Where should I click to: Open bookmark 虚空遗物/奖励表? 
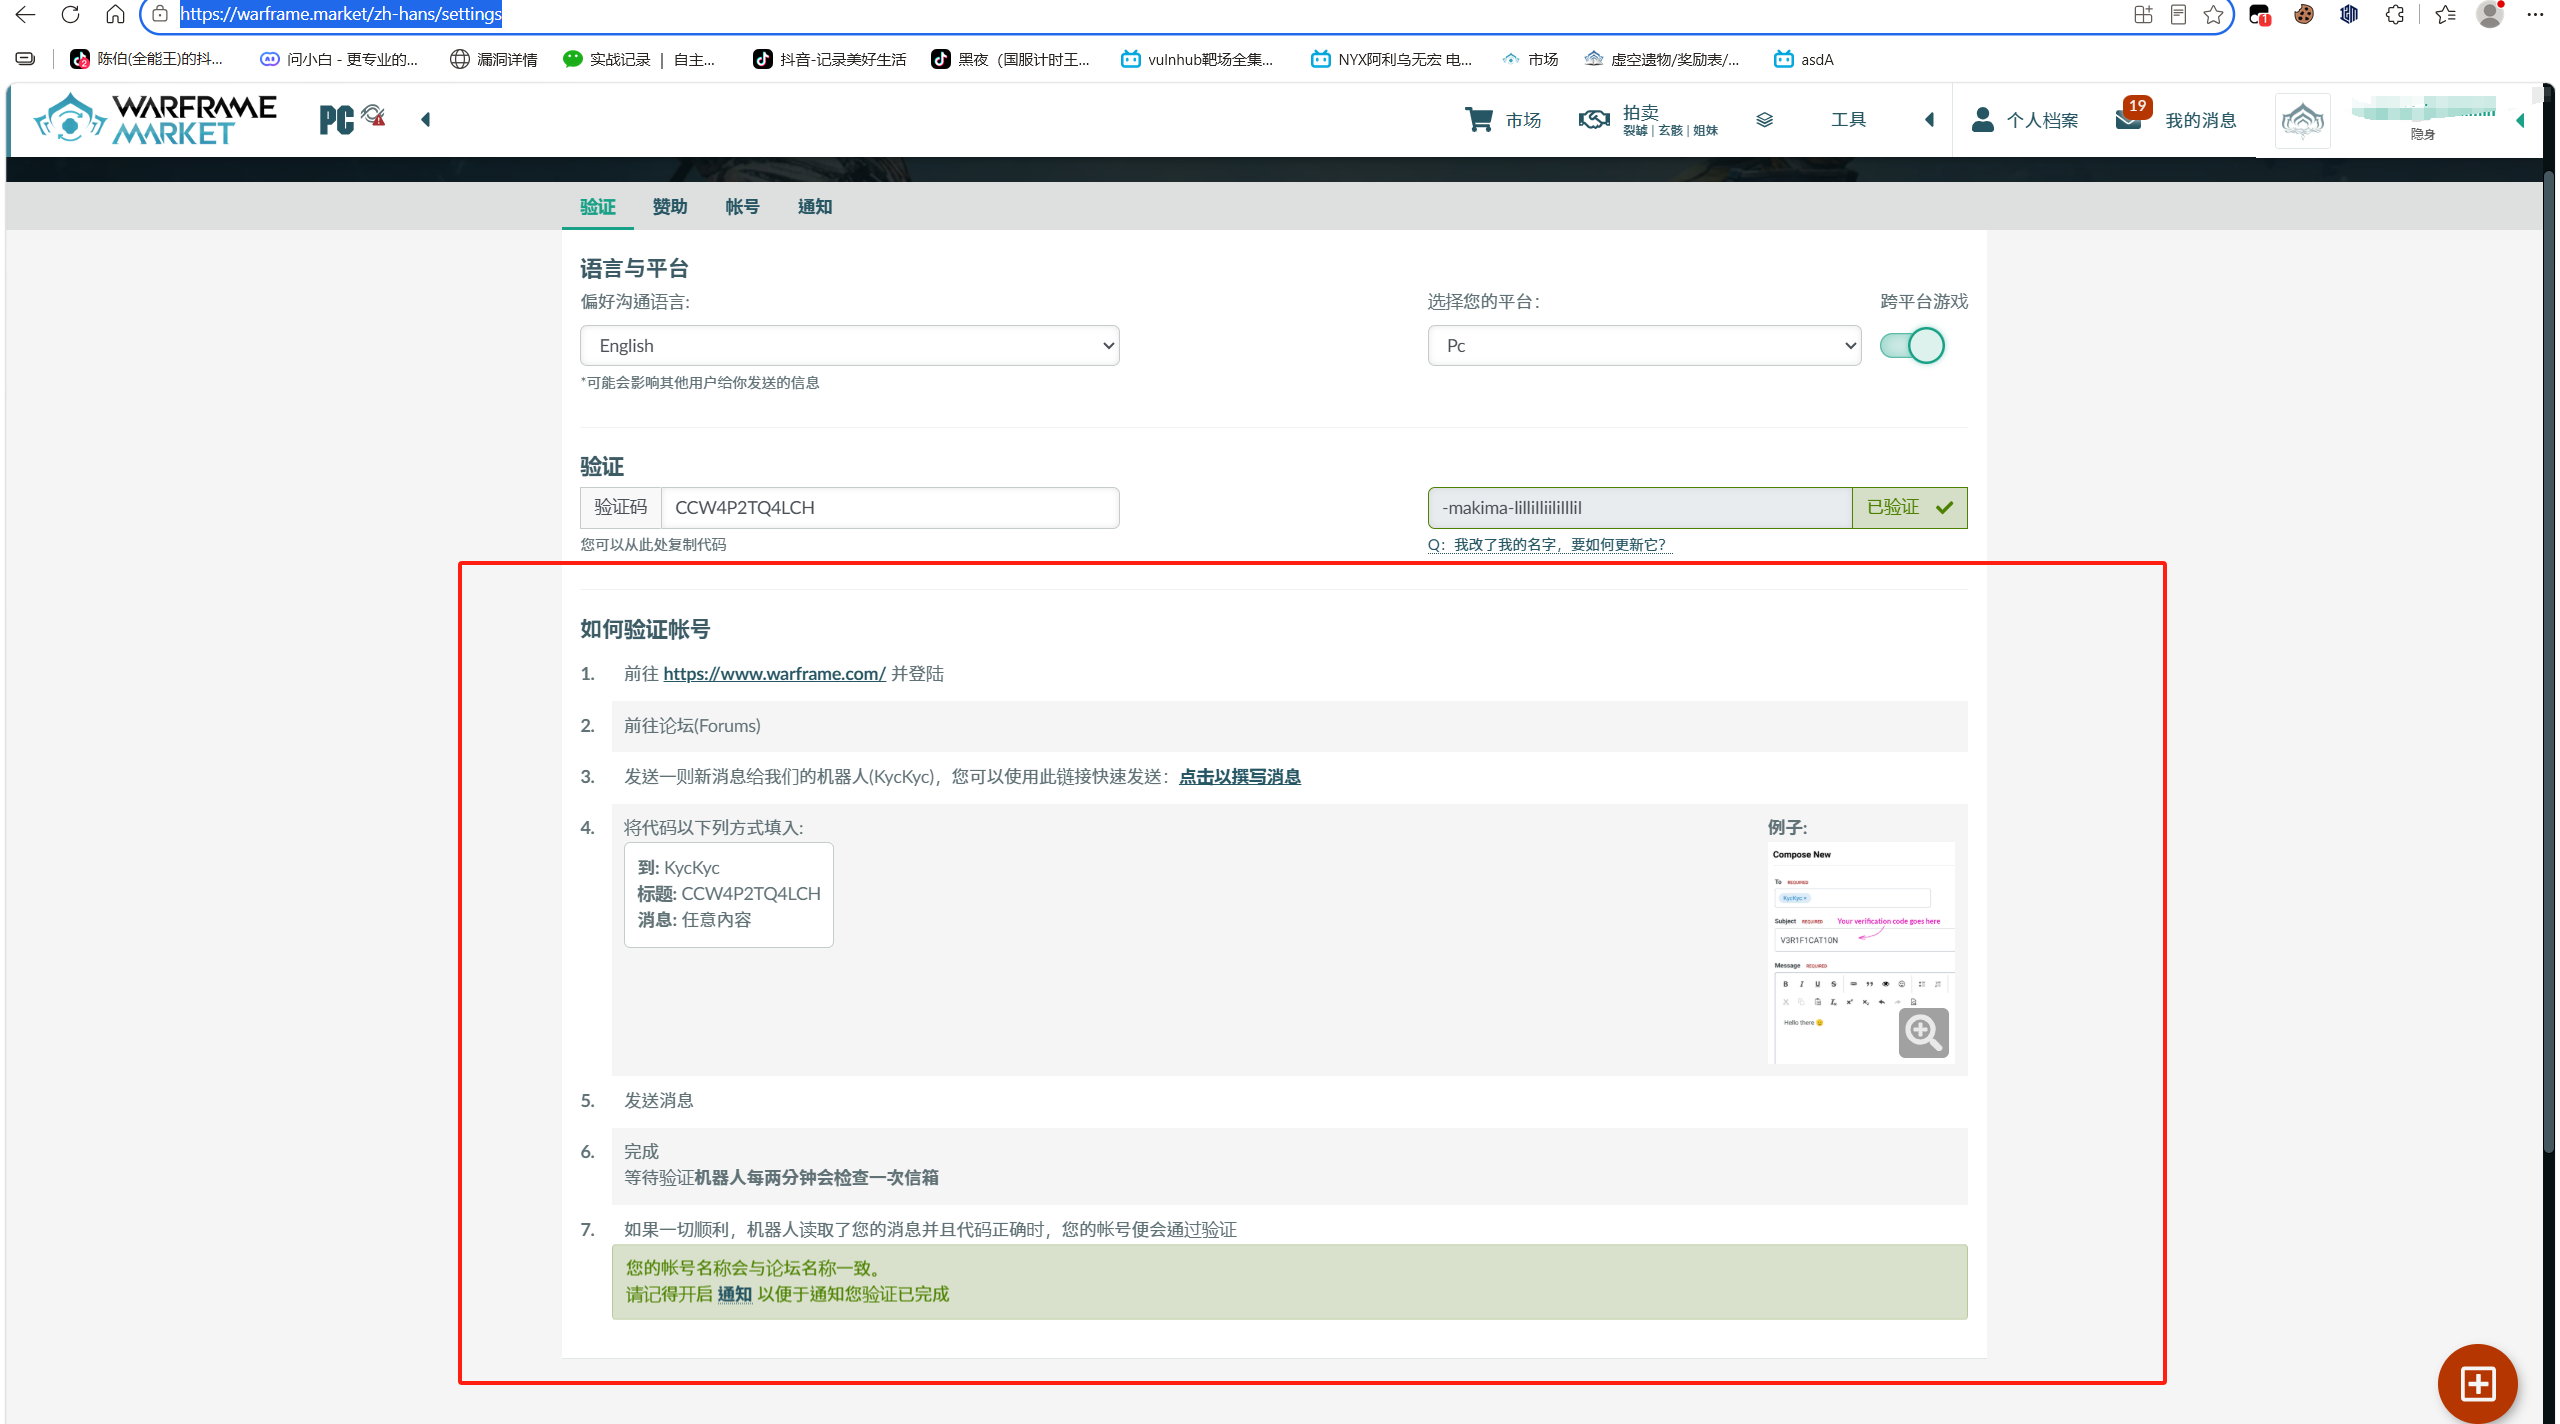(x=1662, y=59)
